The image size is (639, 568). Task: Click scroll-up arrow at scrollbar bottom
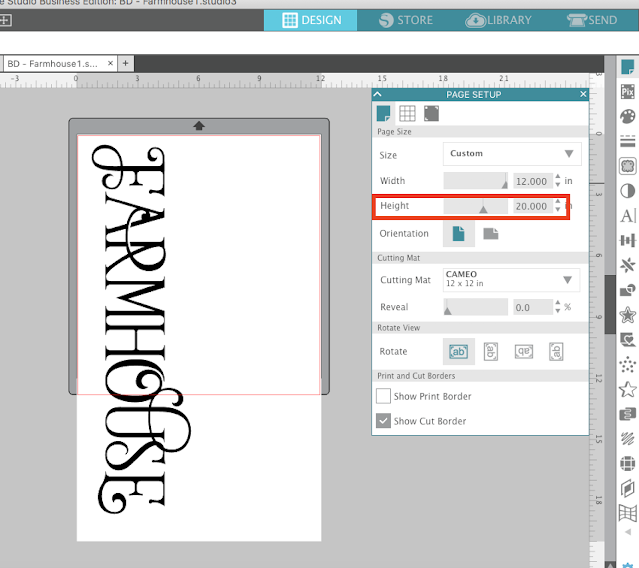610,565
